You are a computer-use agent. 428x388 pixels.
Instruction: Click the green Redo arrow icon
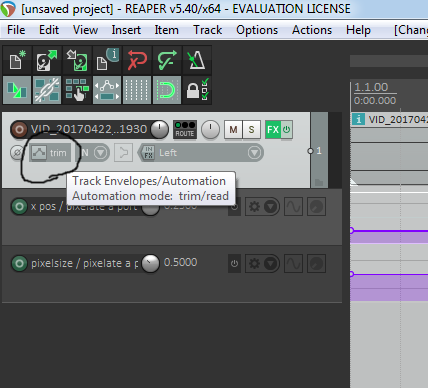point(167,60)
